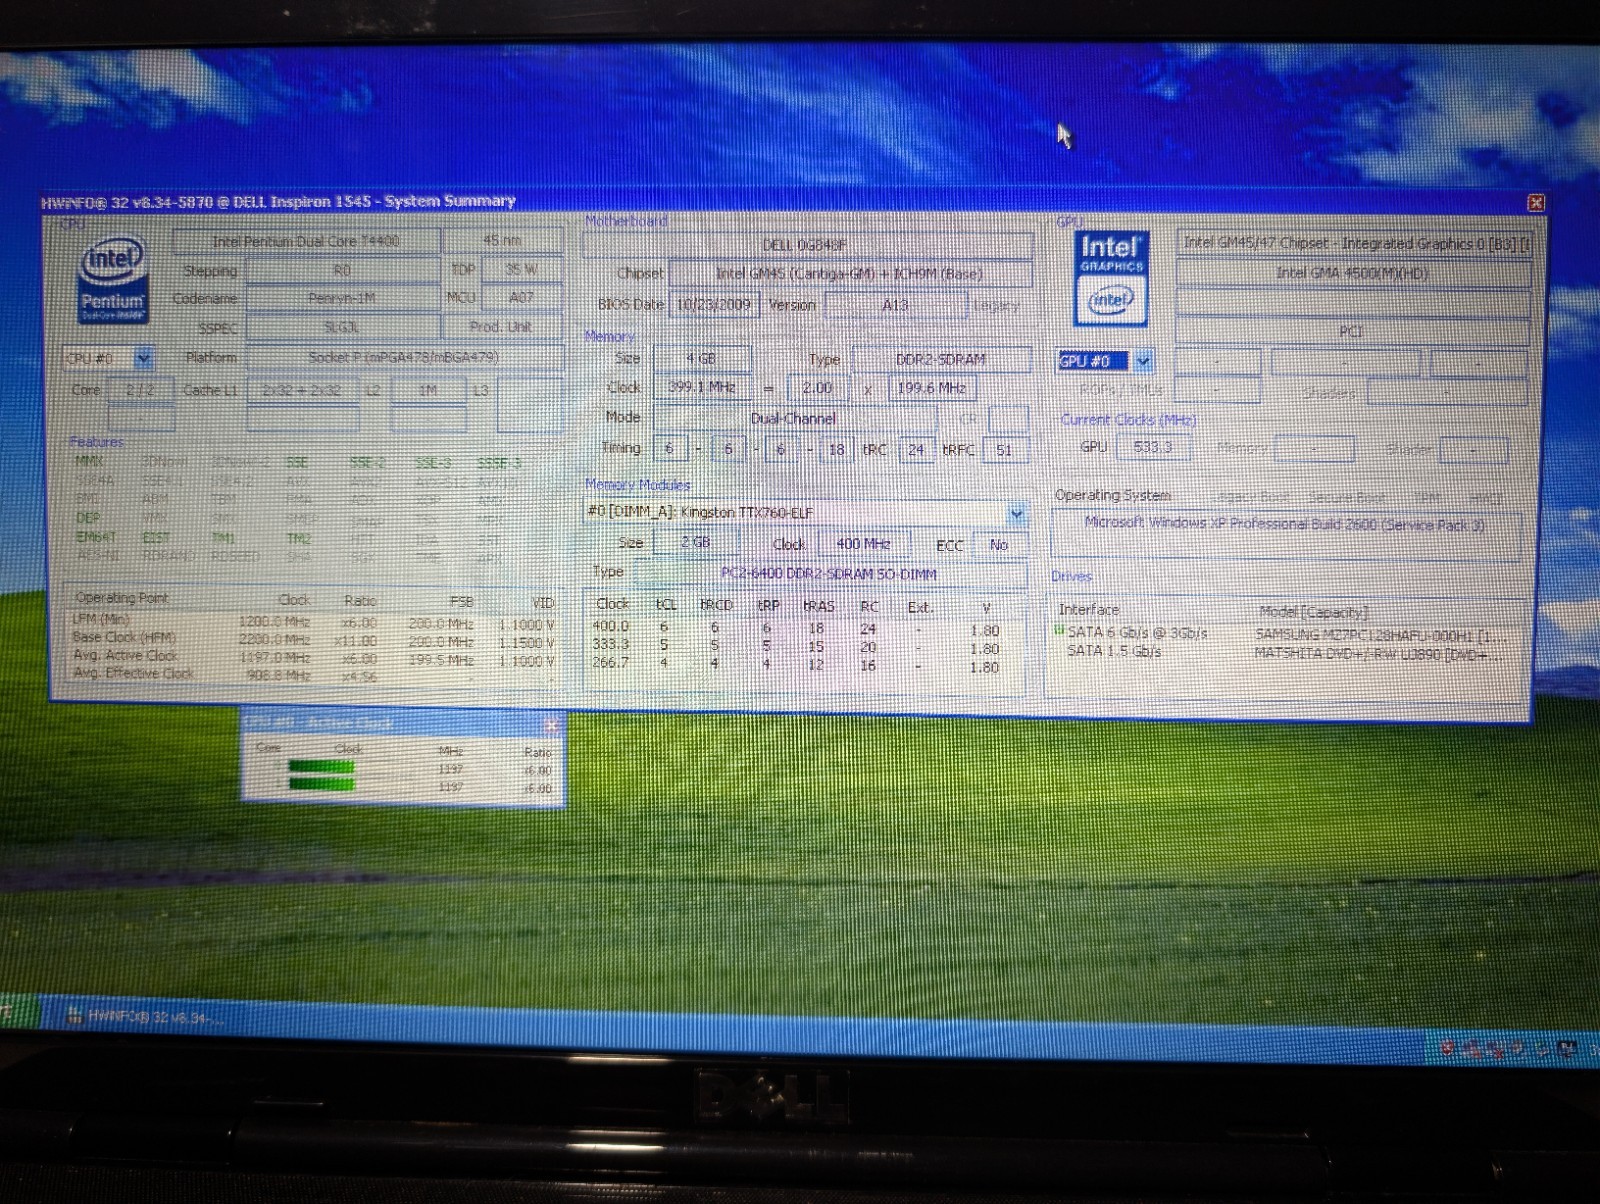The height and width of the screenshot is (1204, 1600).
Task: Click the Model [Capacity] column header
Action: pyautogui.click(x=1312, y=612)
